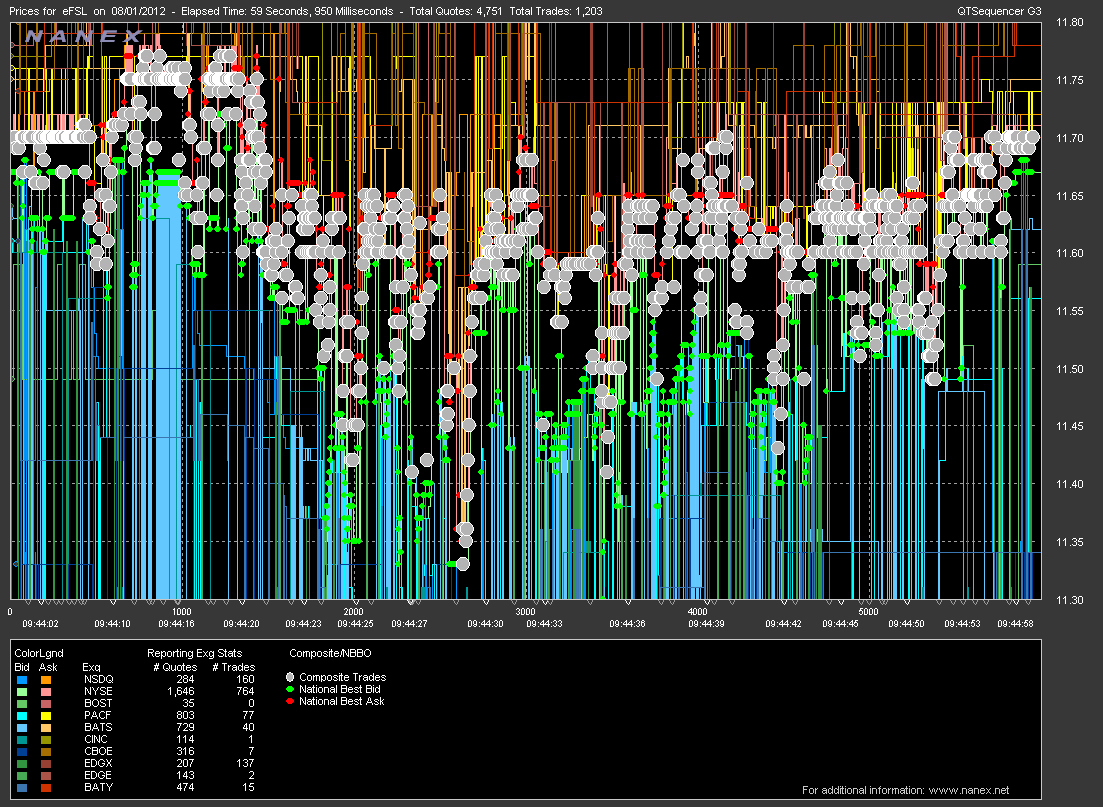Click the 'Total Trades: 1,203' header text

[x=556, y=11]
